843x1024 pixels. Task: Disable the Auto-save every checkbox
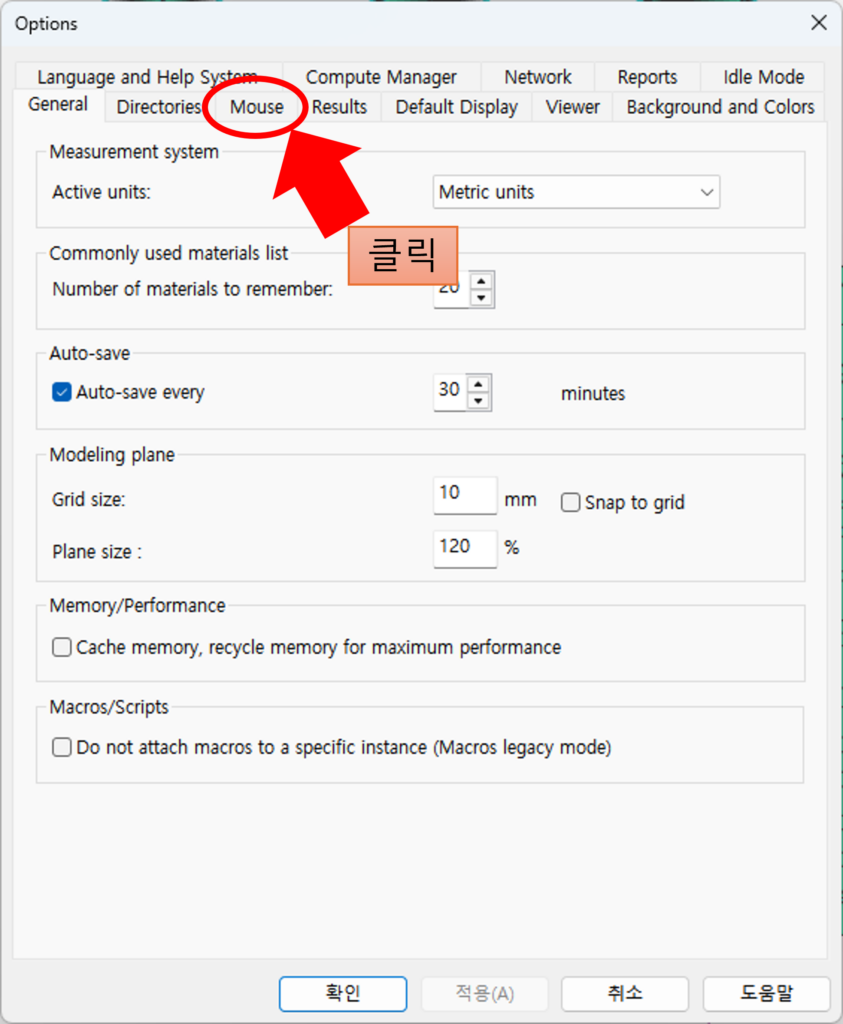coord(62,392)
